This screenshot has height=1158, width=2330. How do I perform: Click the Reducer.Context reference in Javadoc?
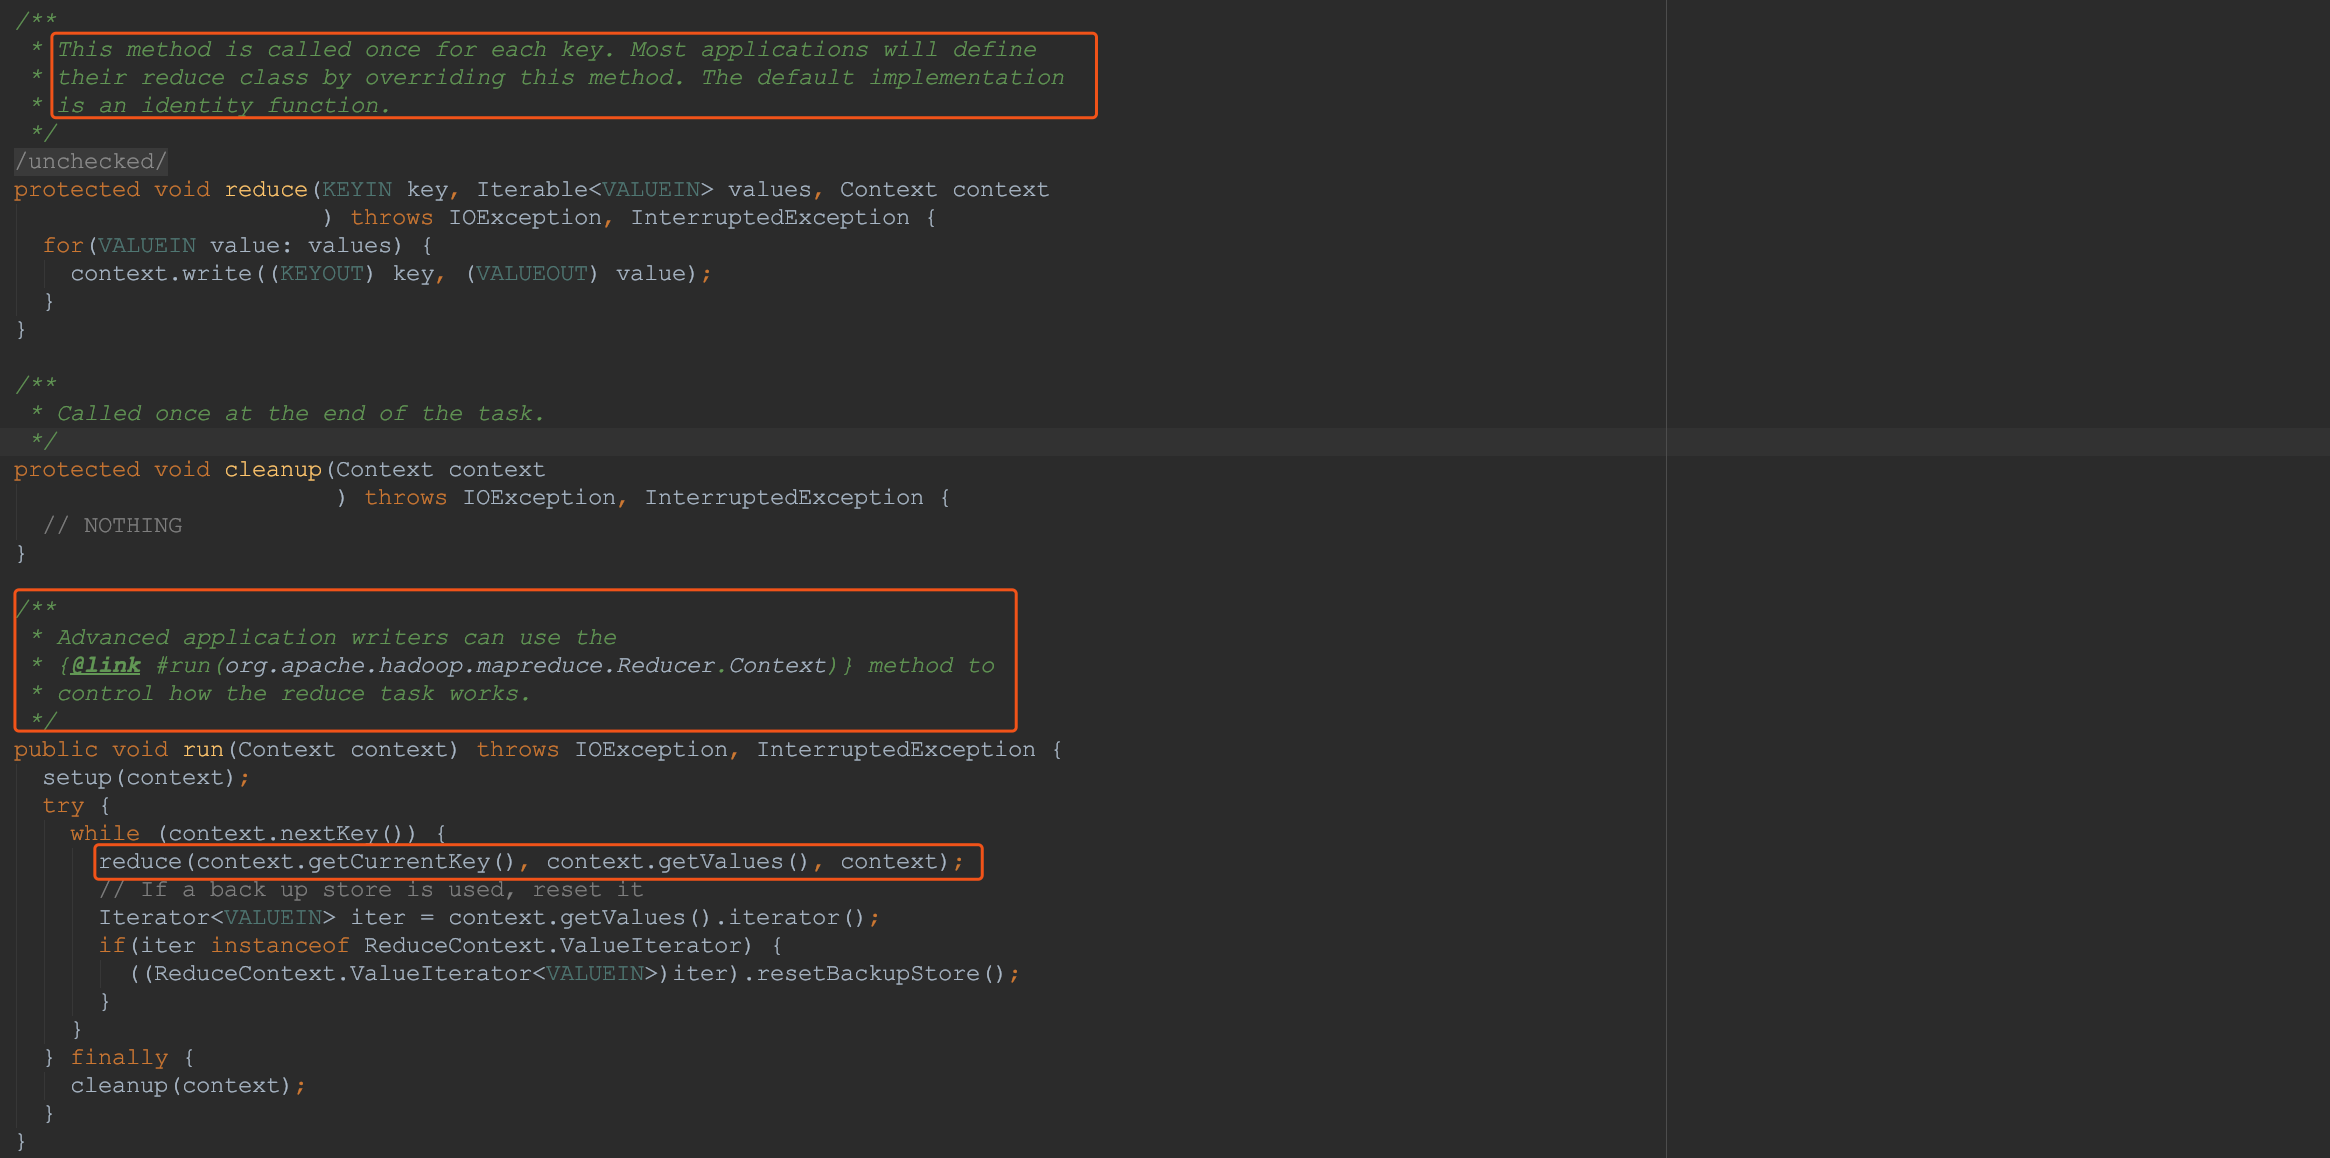(x=721, y=665)
